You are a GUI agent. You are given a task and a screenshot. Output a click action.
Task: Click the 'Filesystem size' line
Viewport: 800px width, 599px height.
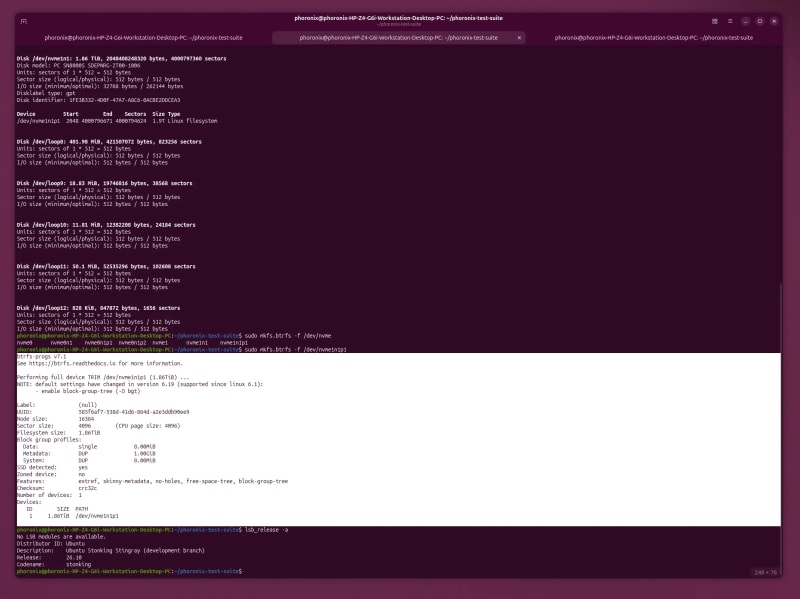58,433
